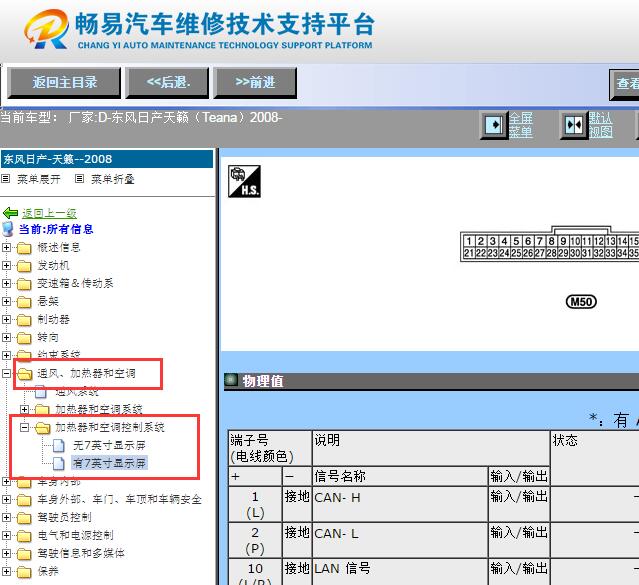Expand the 电气和电源控制 tree node

click(x=6, y=535)
